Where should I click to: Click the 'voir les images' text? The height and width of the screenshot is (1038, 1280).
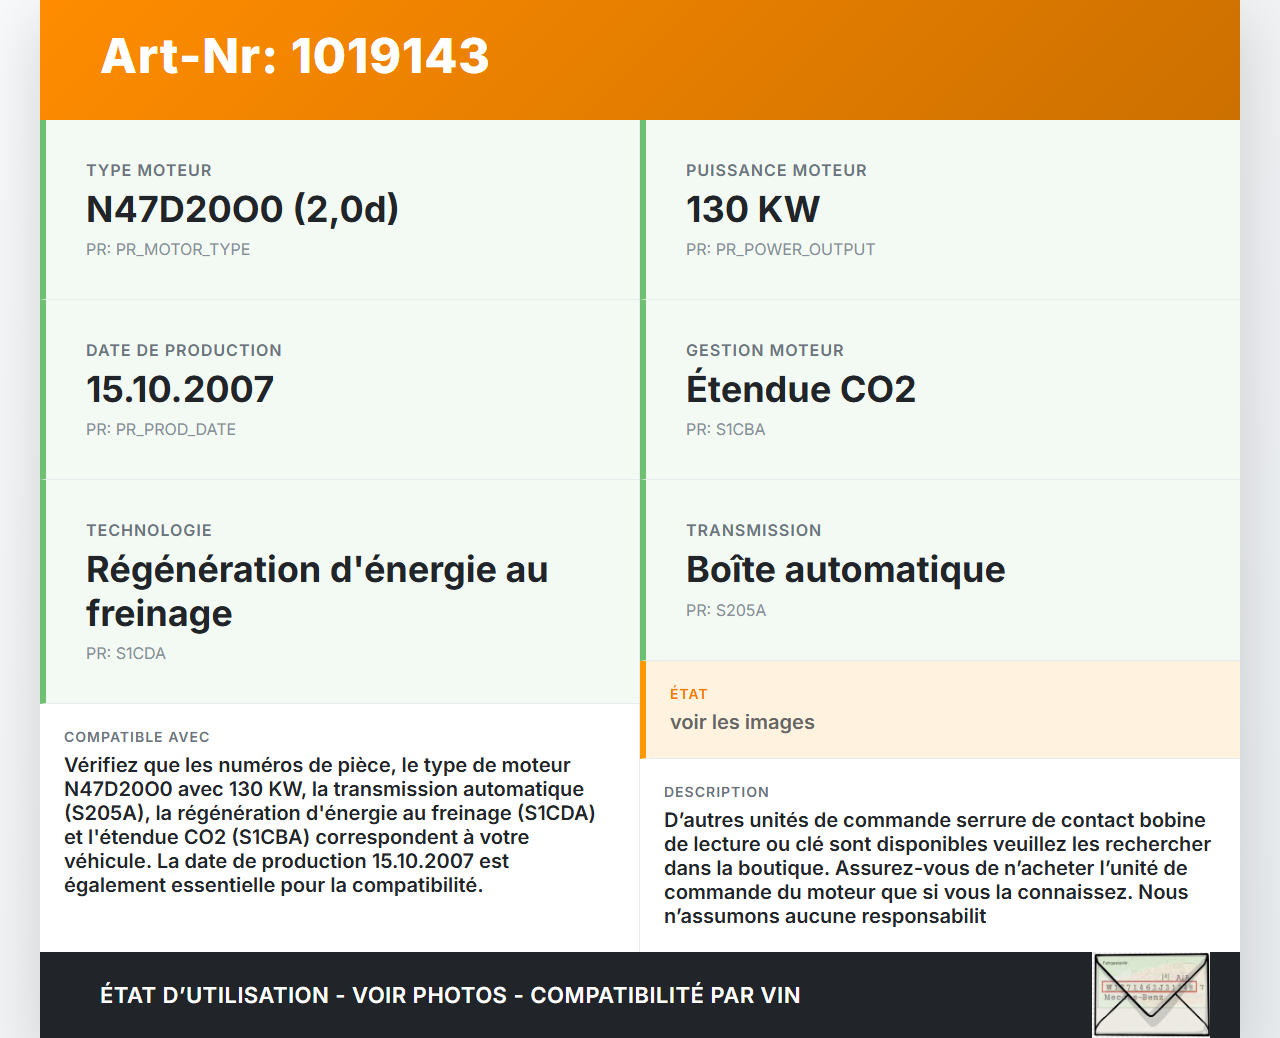pos(742,722)
